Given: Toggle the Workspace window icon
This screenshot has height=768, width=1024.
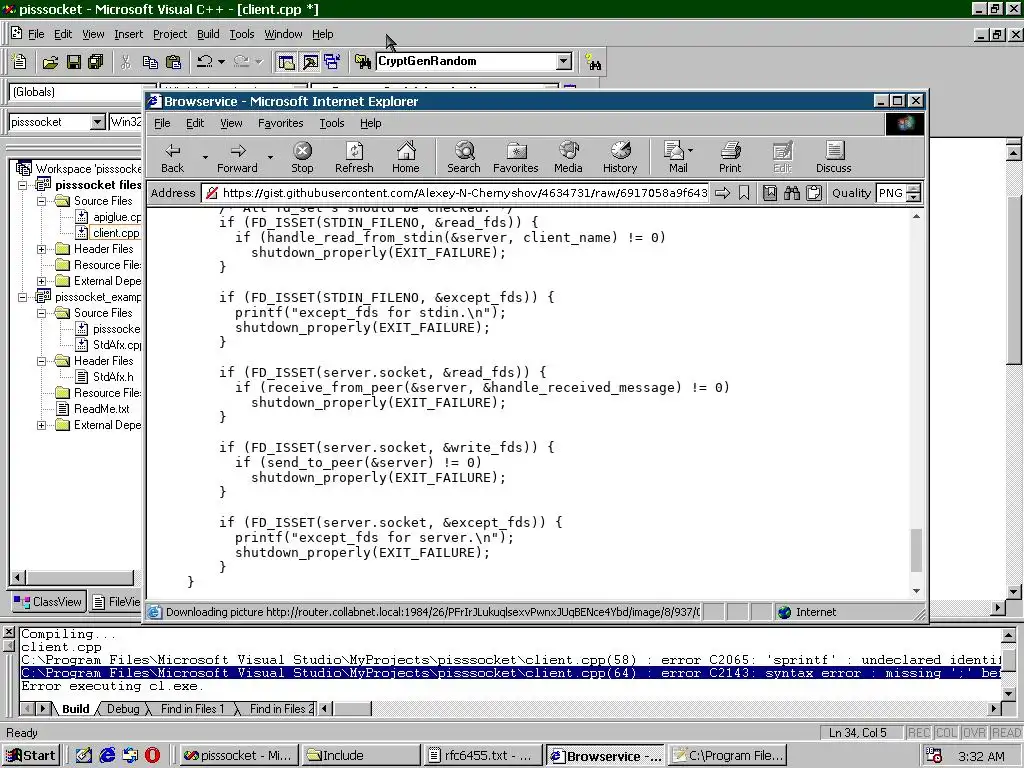Looking at the screenshot, I should click(287, 62).
